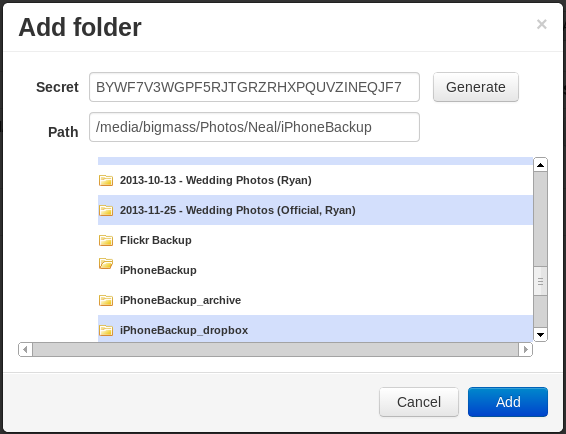Generate a new secret key

tap(476, 87)
